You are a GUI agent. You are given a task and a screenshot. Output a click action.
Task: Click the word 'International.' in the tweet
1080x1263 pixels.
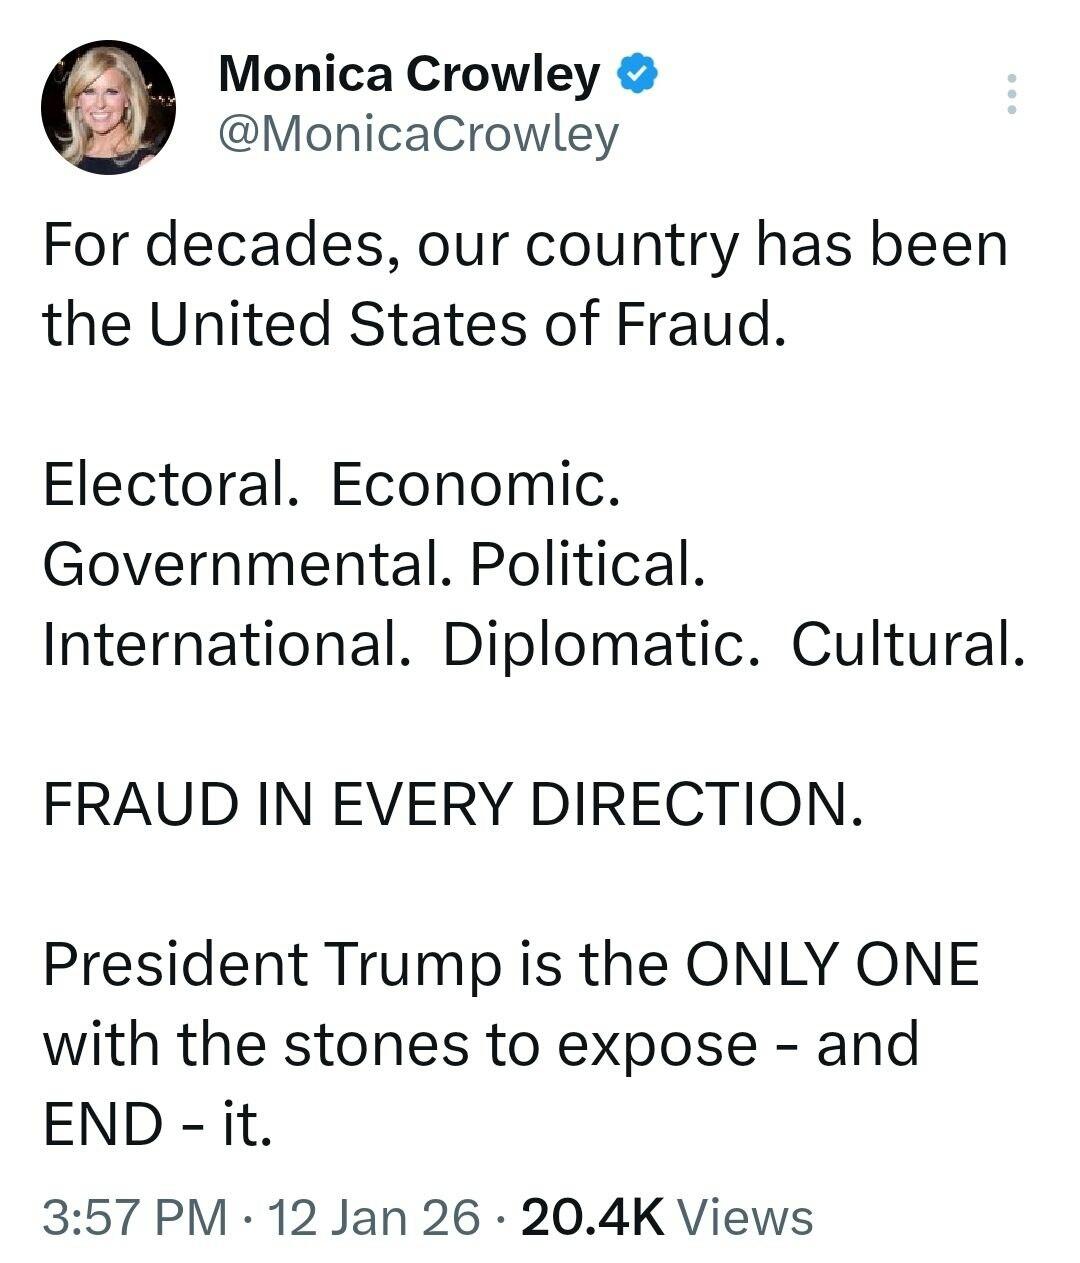tap(227, 644)
